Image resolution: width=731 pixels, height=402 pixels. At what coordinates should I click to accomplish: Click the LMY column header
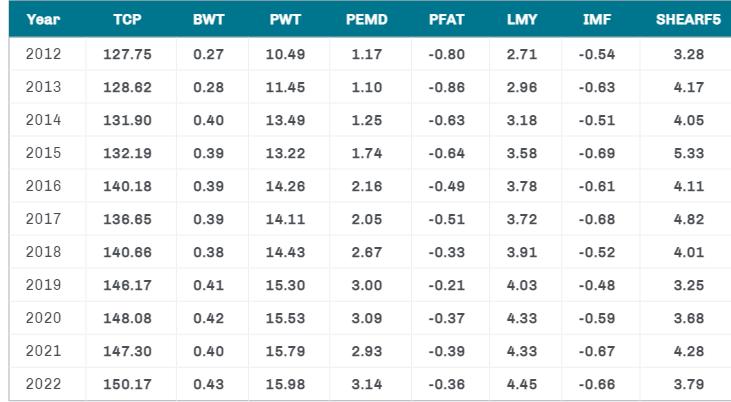522,19
